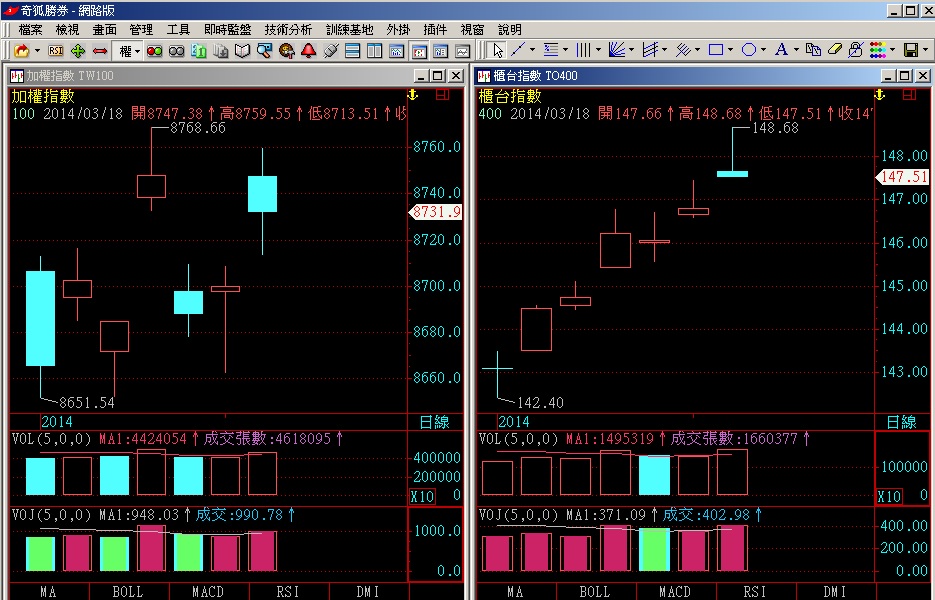Click X10 scale button in 櫃台指數 volume panel
This screenshot has height=600, width=935.
pyautogui.click(x=889, y=497)
